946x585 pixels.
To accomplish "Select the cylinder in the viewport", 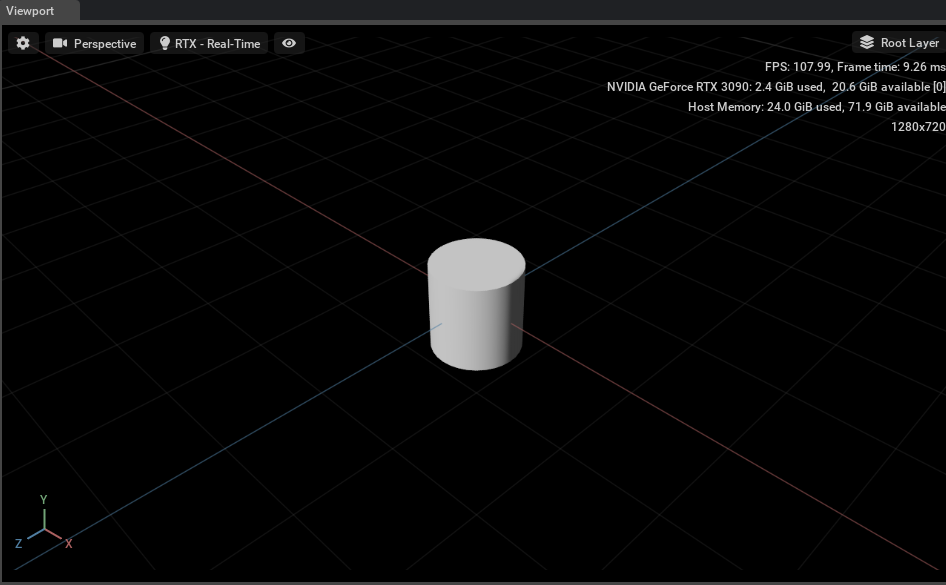I will pyautogui.click(x=477, y=303).
